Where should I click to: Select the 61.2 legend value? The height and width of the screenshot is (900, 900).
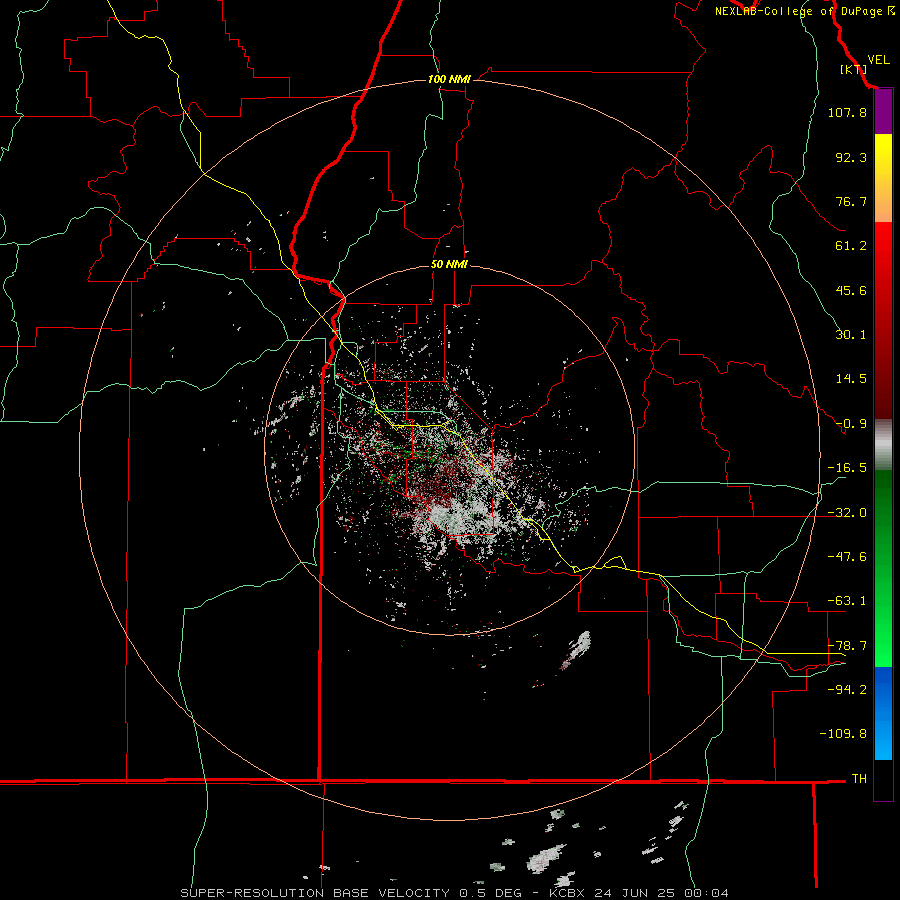[x=851, y=246]
